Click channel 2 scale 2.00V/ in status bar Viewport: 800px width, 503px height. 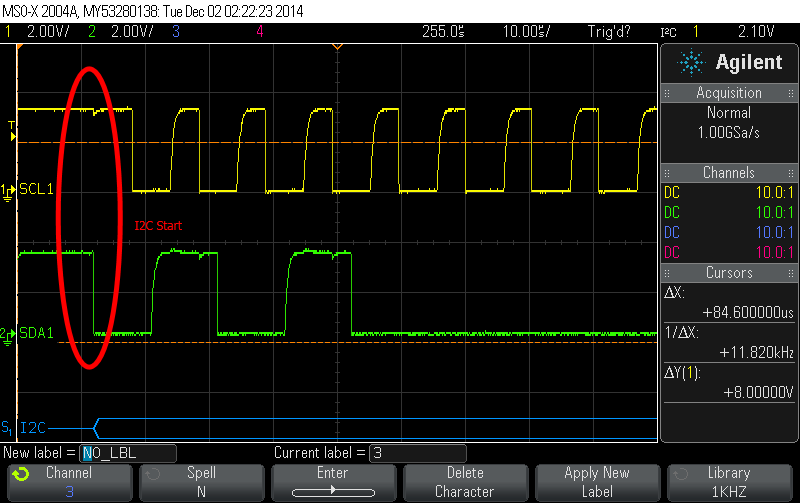pyautogui.click(x=132, y=32)
